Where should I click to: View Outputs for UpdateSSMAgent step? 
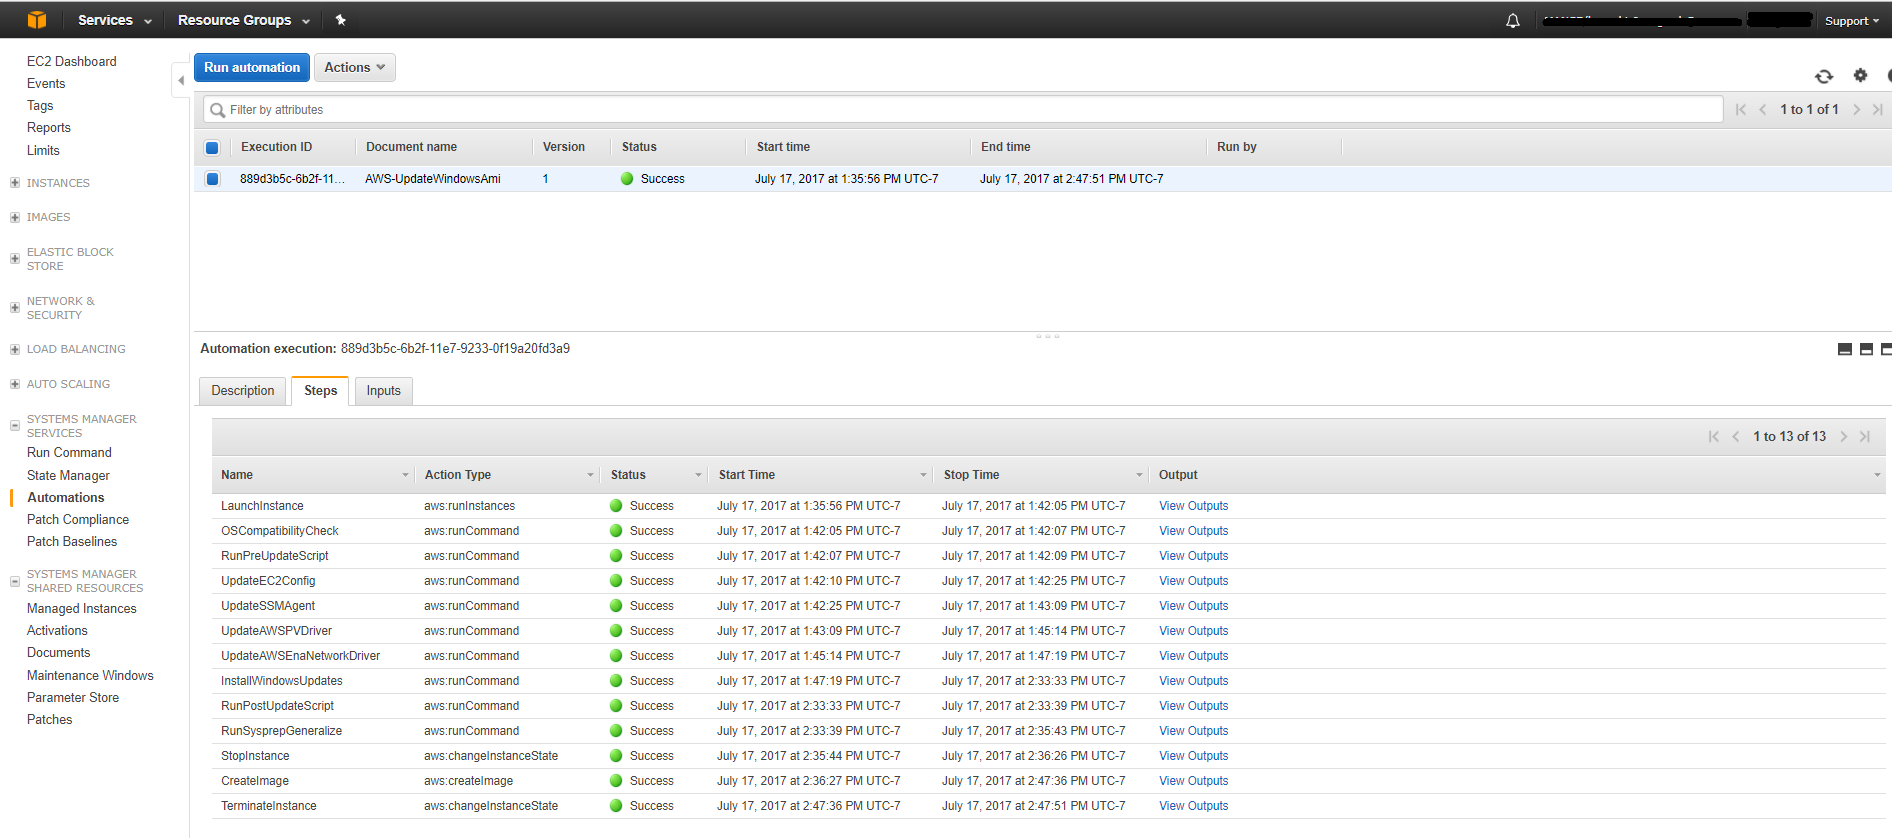click(1193, 606)
